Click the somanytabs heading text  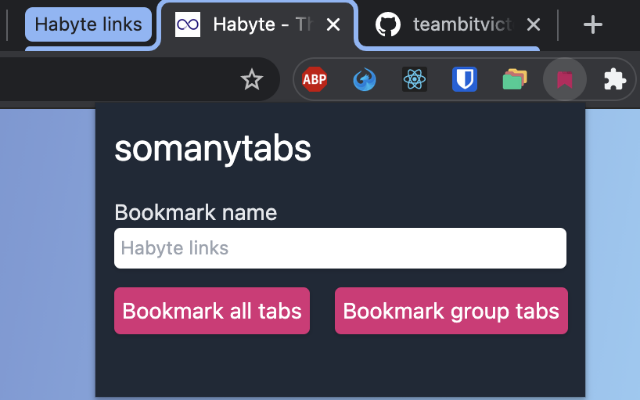tap(213, 149)
